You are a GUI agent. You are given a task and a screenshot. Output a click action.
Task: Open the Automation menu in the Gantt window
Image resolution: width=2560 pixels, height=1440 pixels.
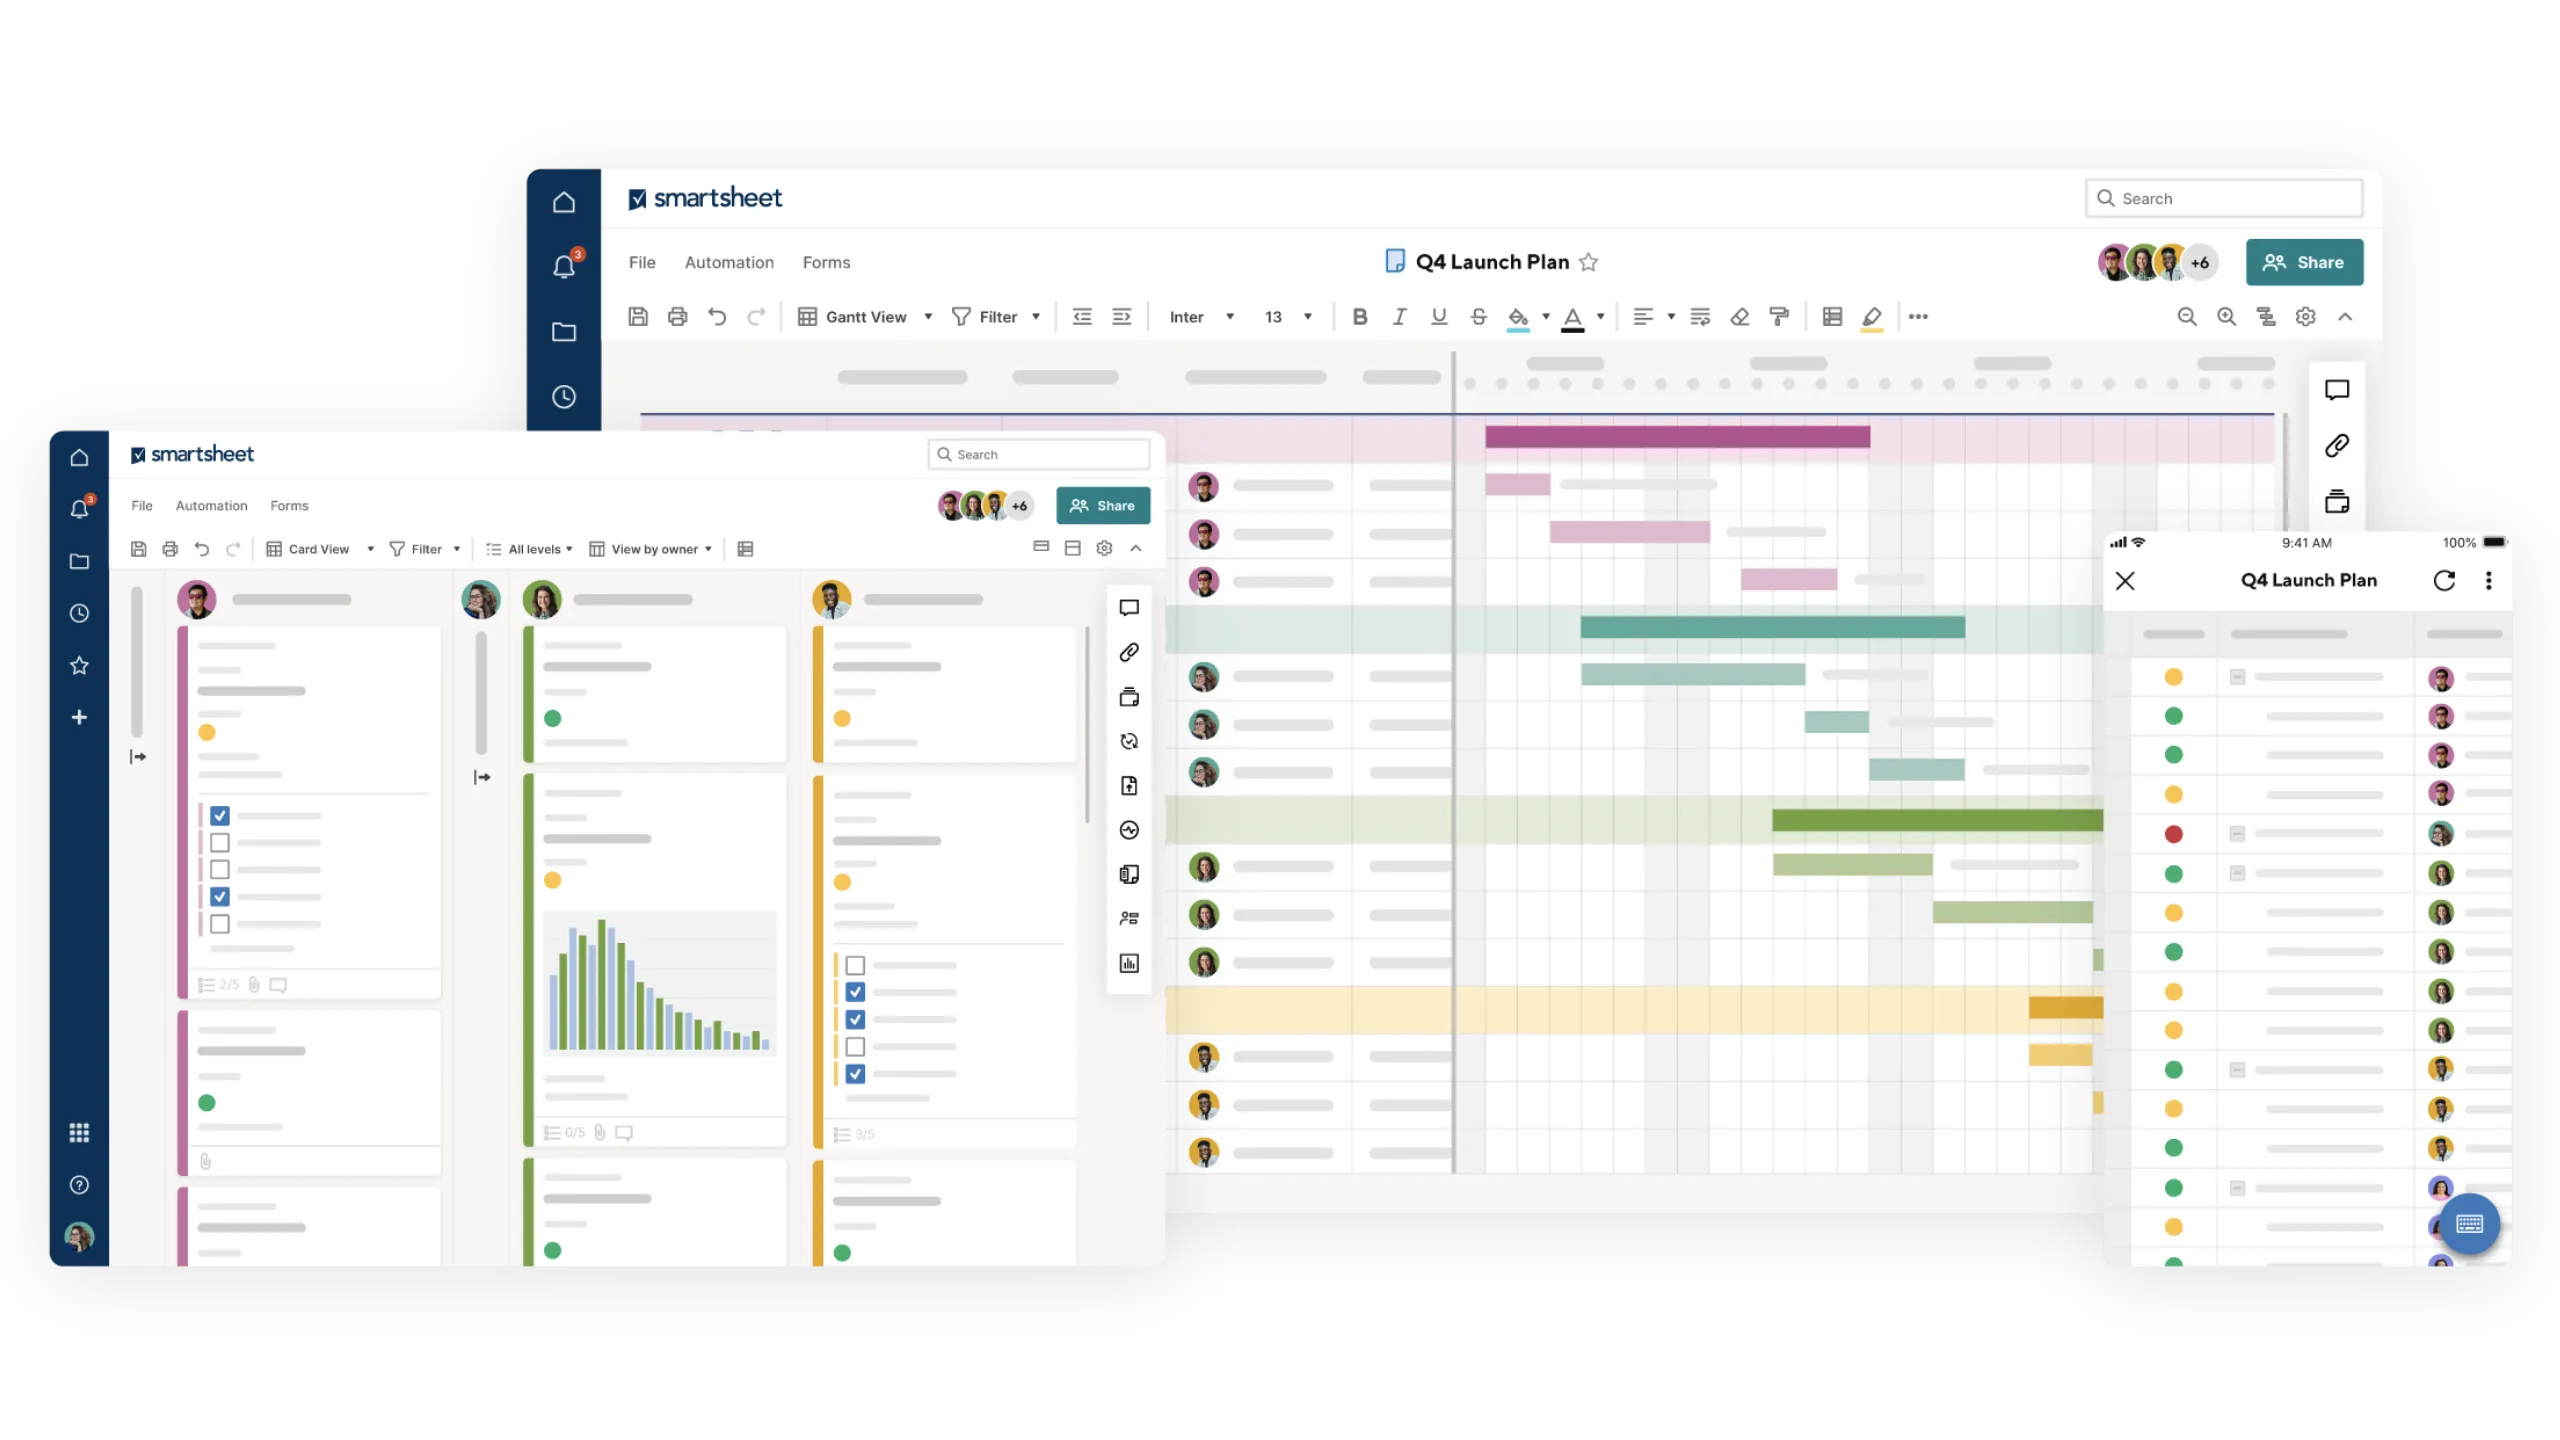tap(729, 262)
